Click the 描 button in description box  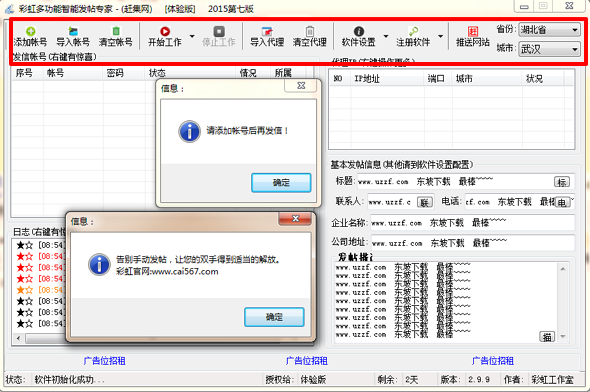[x=547, y=337]
